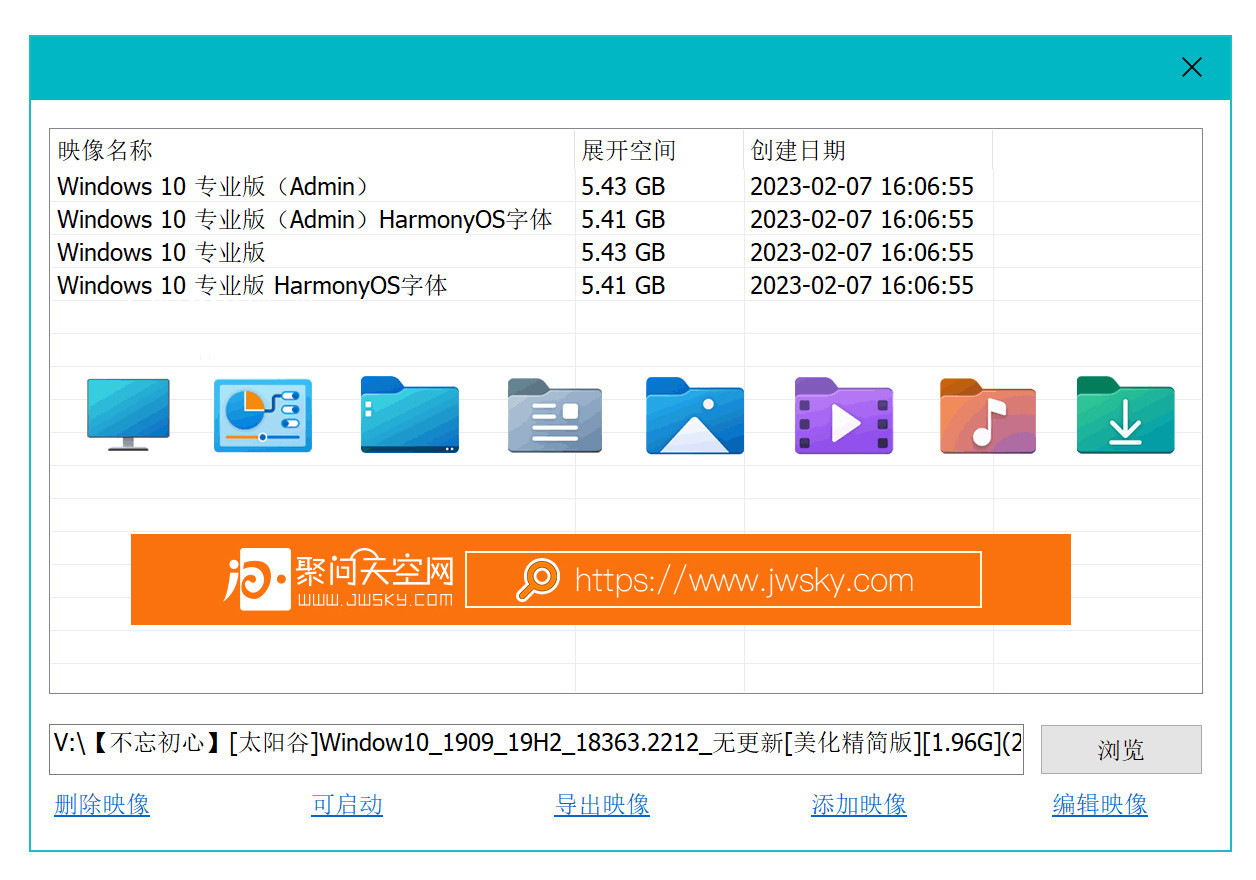Click the creation date in the second row
Viewport: 1256px width, 880px height.
(862, 220)
